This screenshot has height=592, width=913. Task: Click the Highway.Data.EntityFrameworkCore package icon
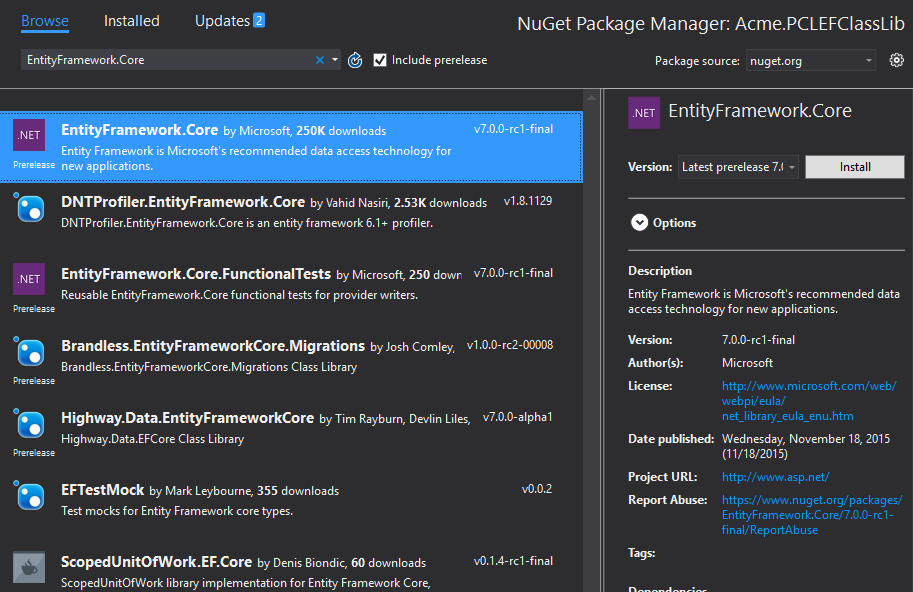[x=28, y=424]
